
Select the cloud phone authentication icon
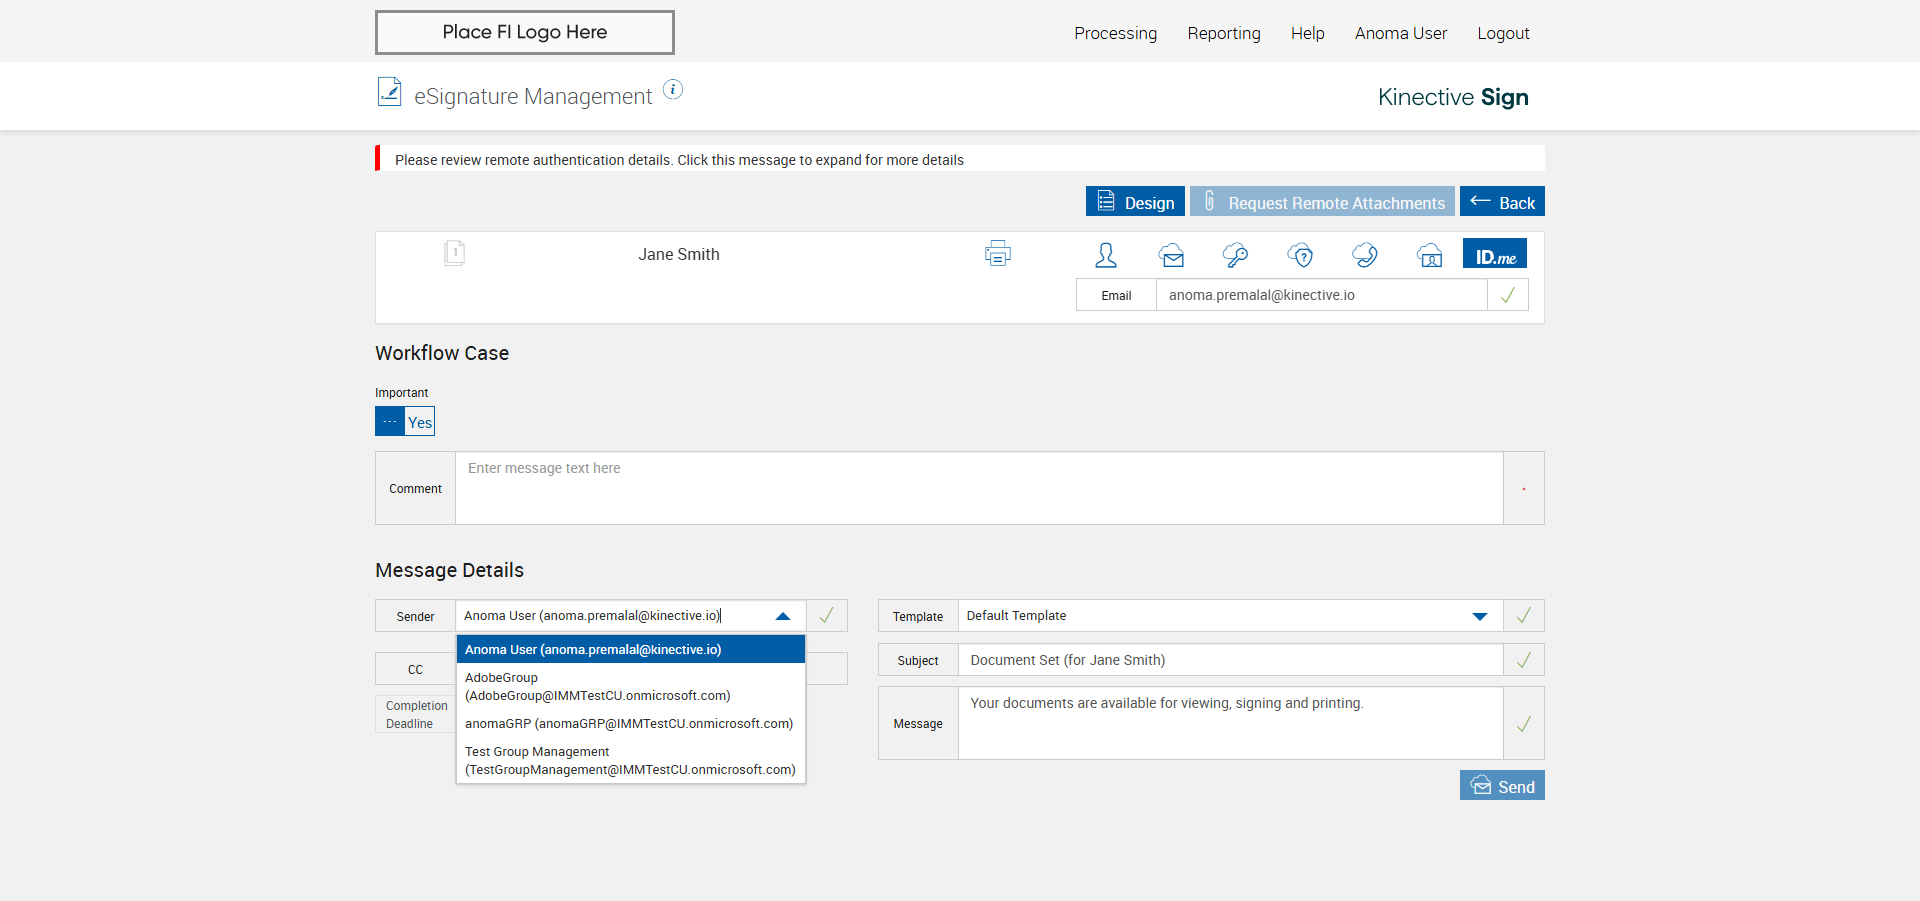coord(1365,255)
